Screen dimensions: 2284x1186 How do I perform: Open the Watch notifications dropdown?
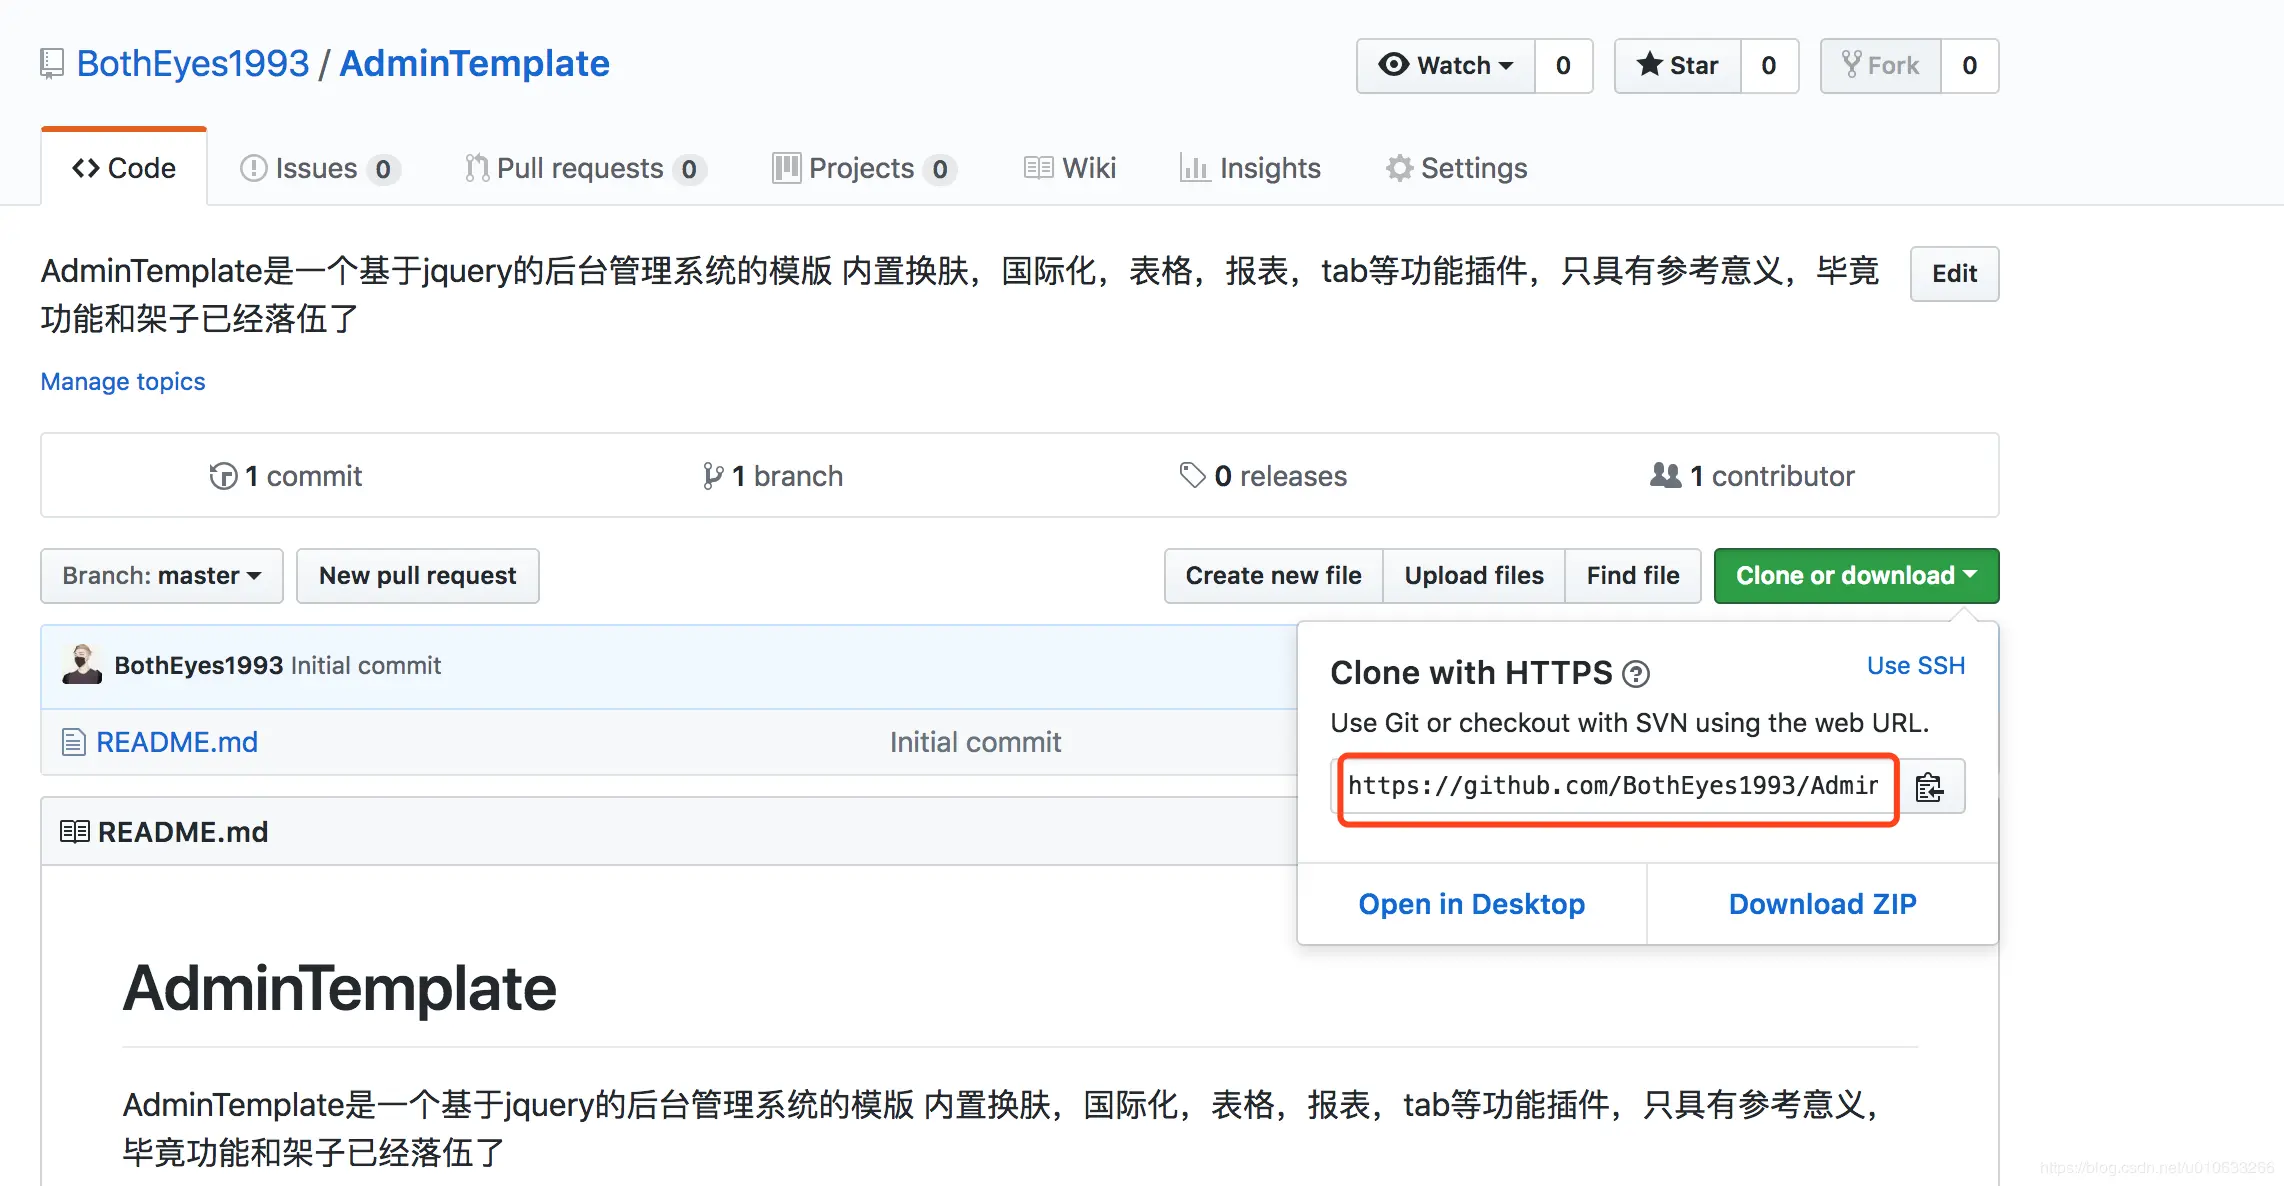(1446, 66)
